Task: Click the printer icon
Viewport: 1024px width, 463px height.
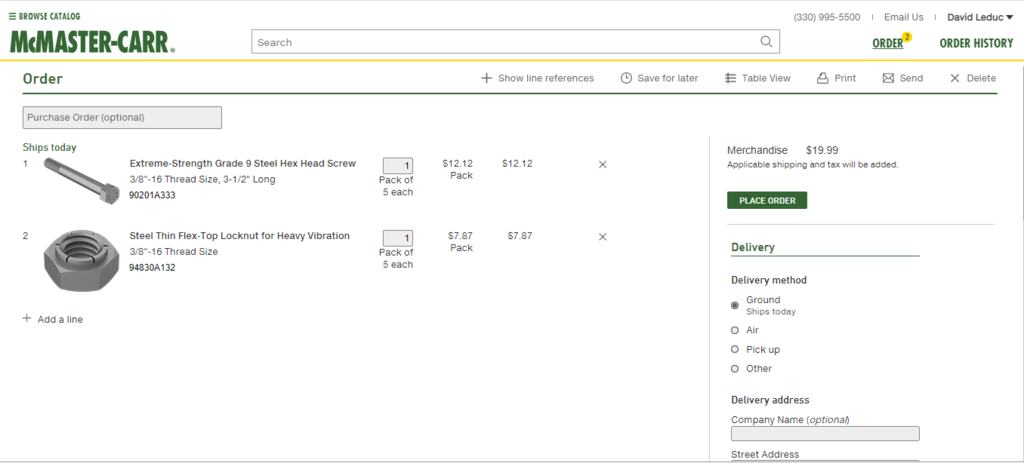Action: click(823, 78)
